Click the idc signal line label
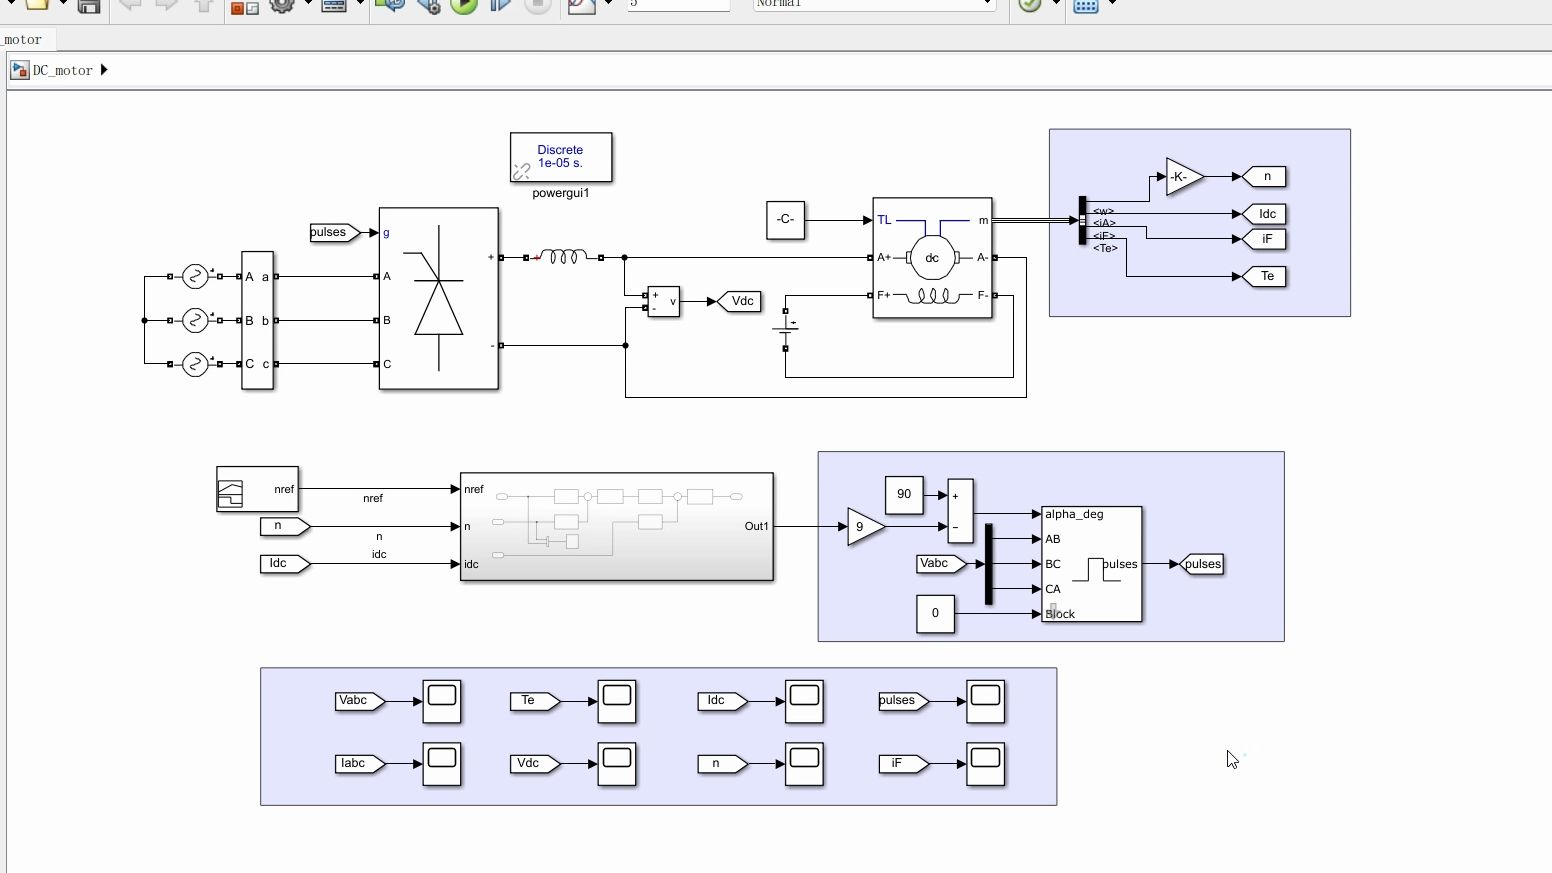The width and height of the screenshot is (1552, 873). (x=379, y=554)
